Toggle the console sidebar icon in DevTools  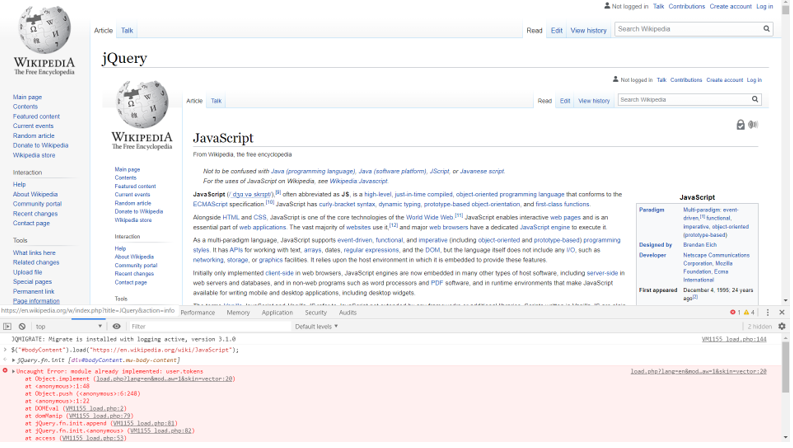click(x=7, y=328)
